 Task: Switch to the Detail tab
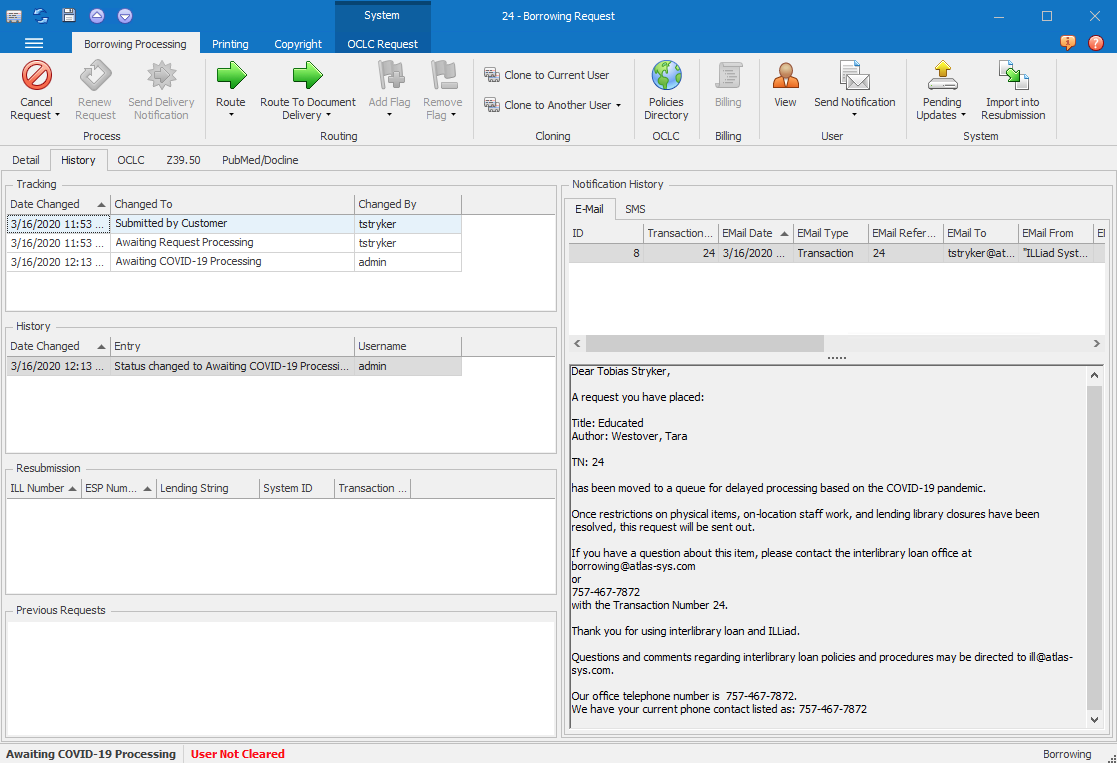pos(26,160)
